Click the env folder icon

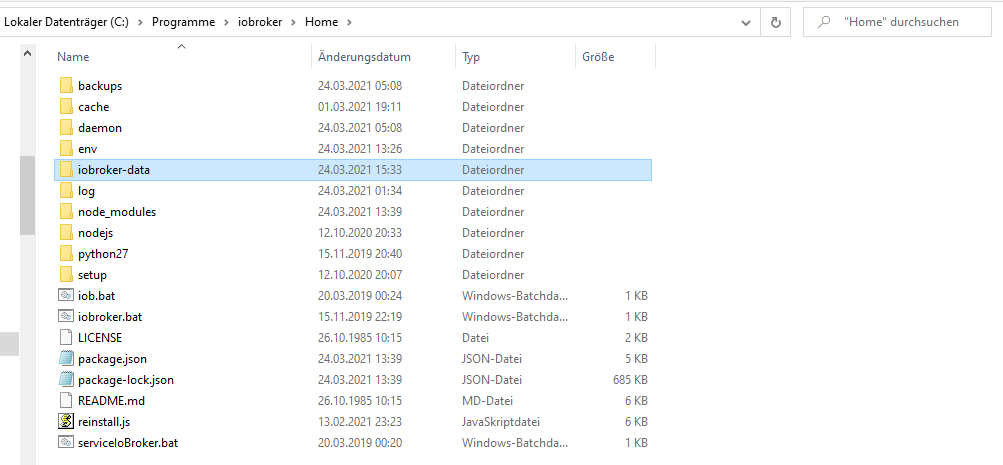66,149
